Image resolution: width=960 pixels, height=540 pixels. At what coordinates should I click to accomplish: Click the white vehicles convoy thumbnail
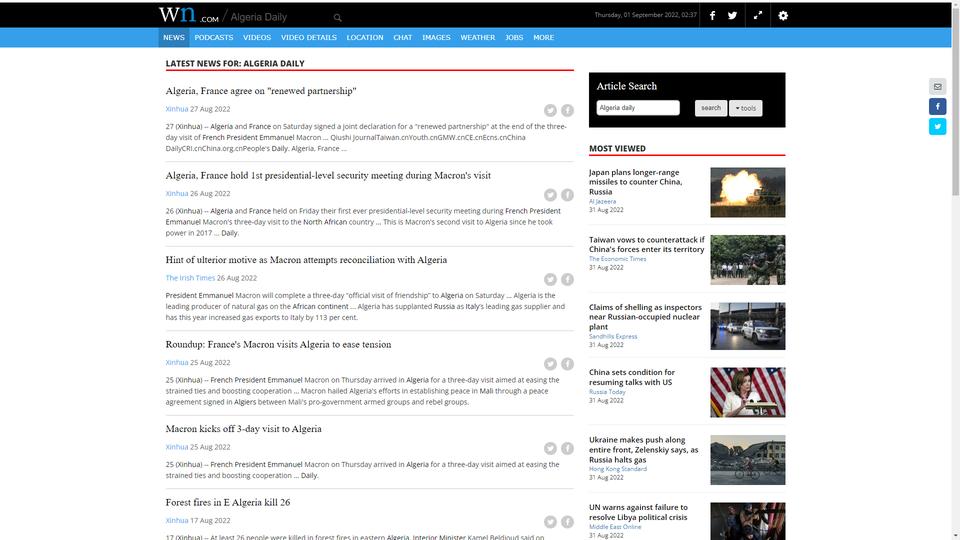coord(748,326)
